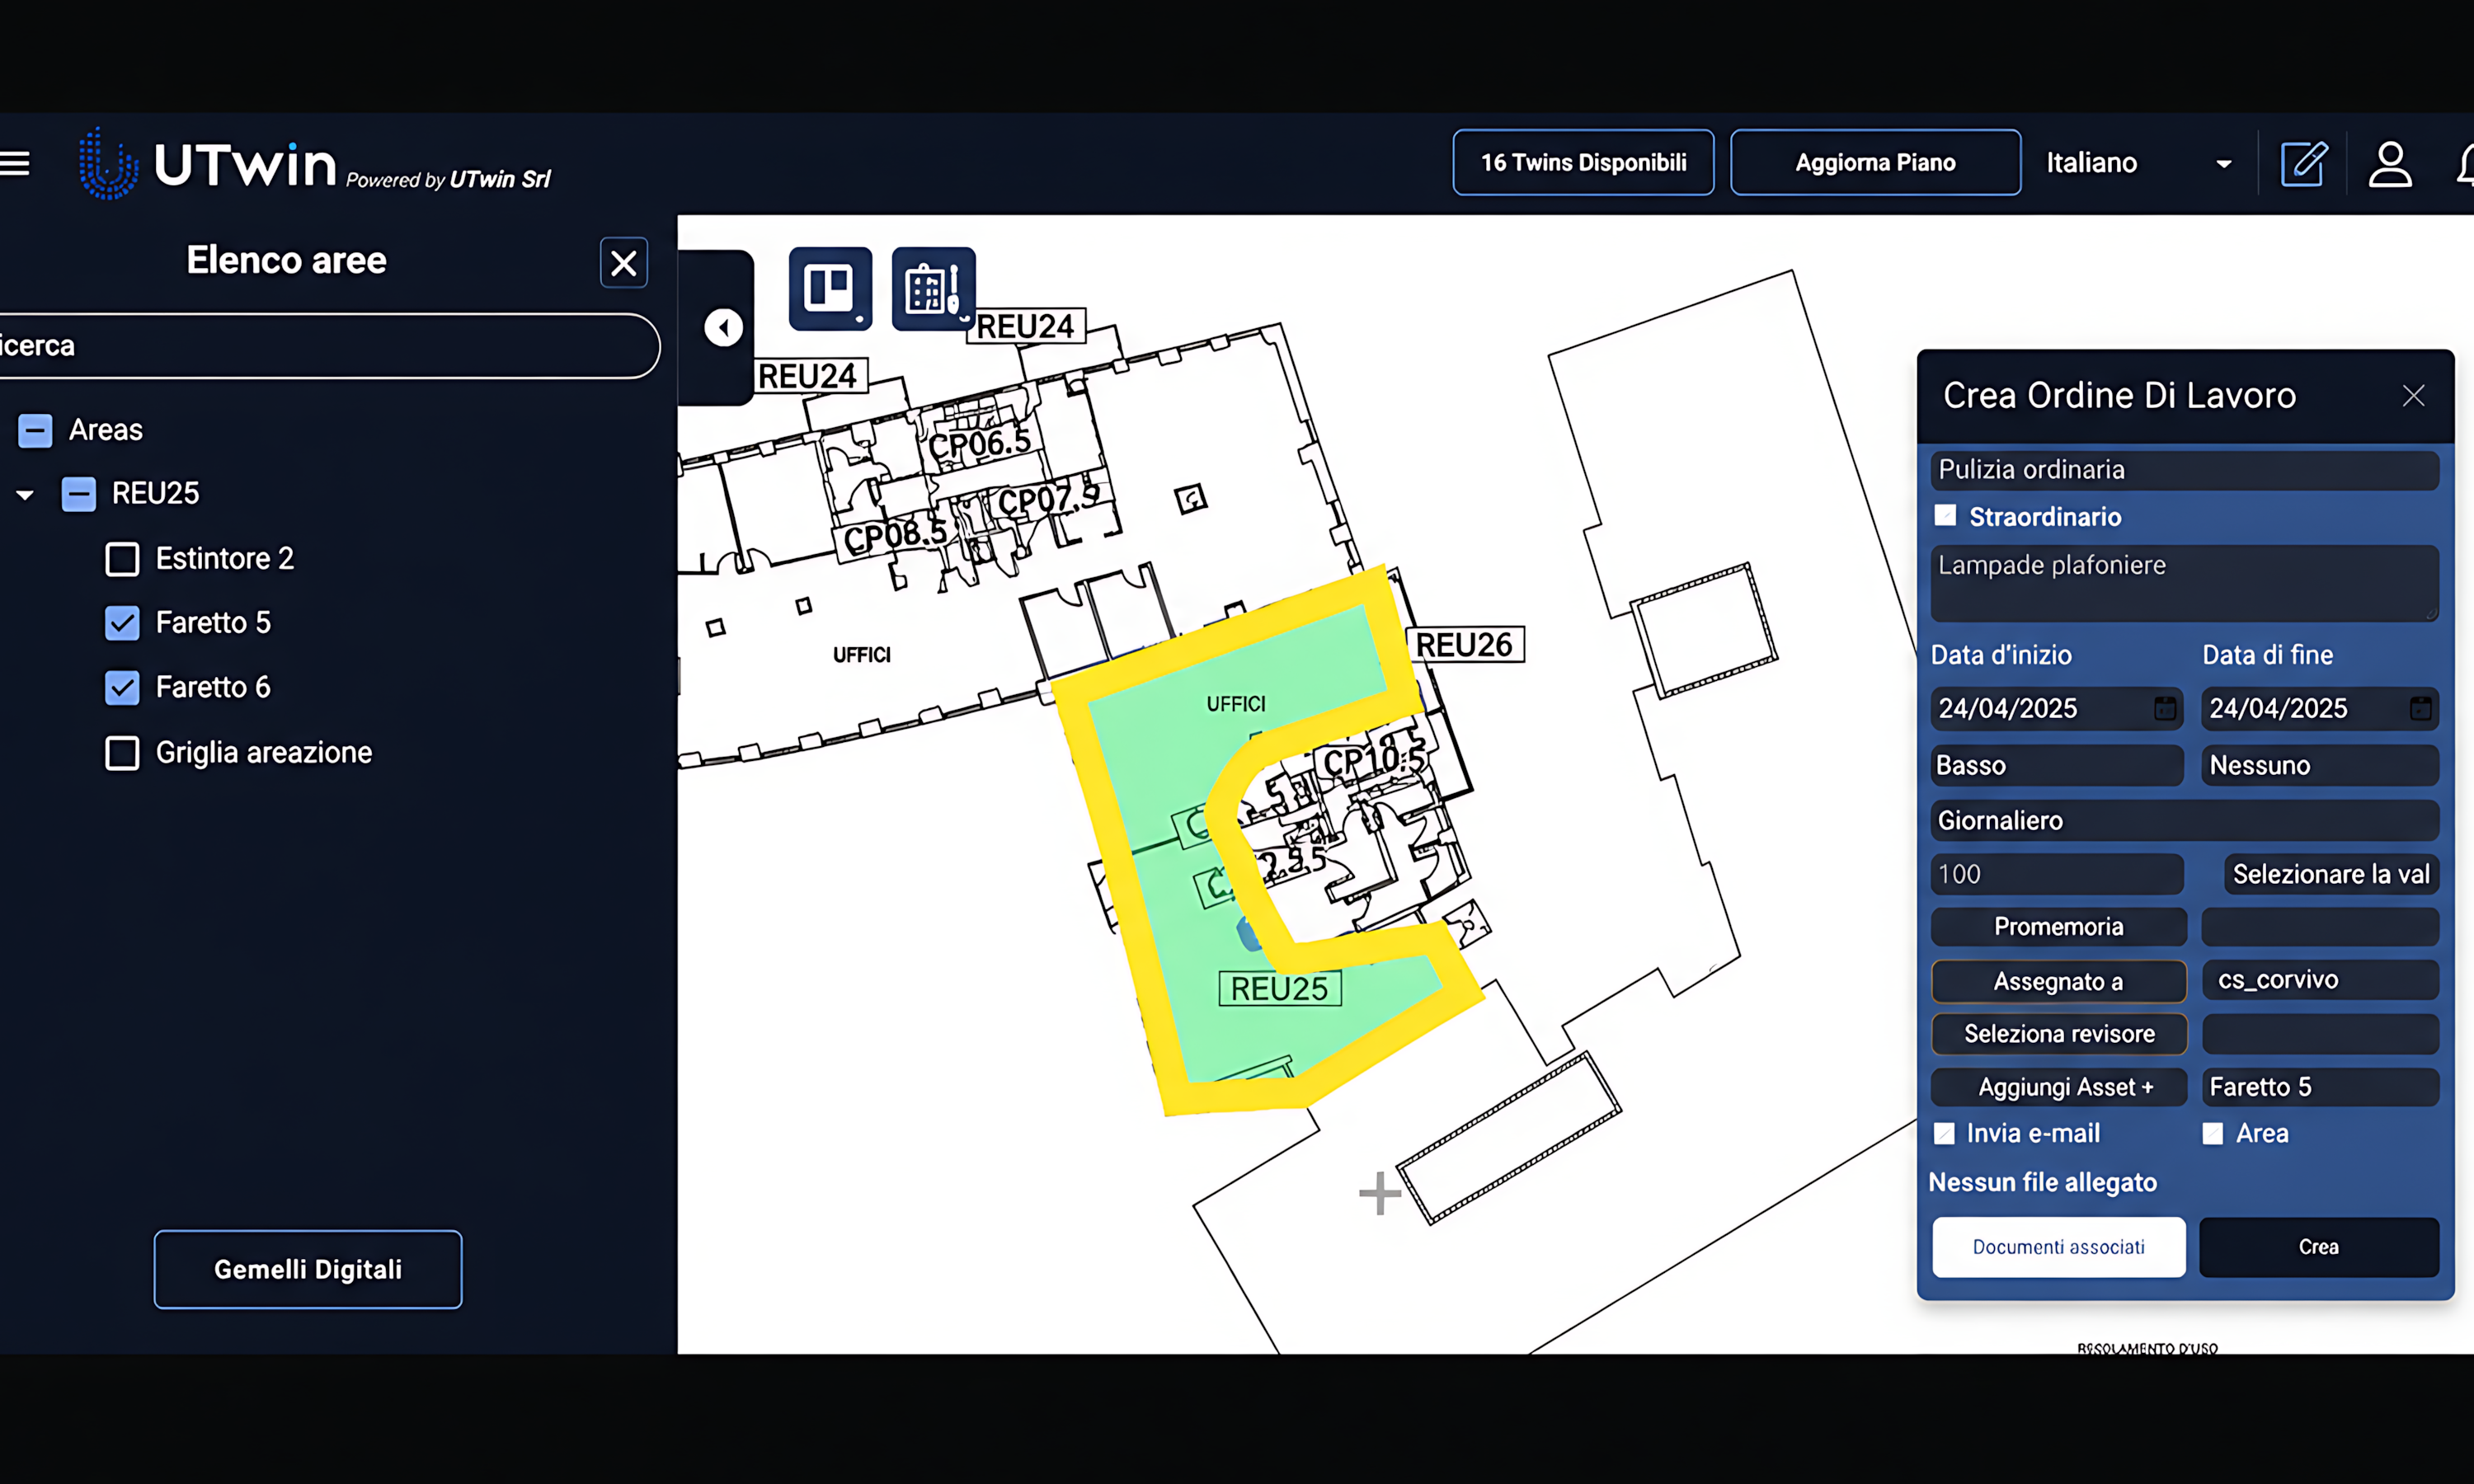
Task: Click the Promemoria button
Action: click(2058, 927)
